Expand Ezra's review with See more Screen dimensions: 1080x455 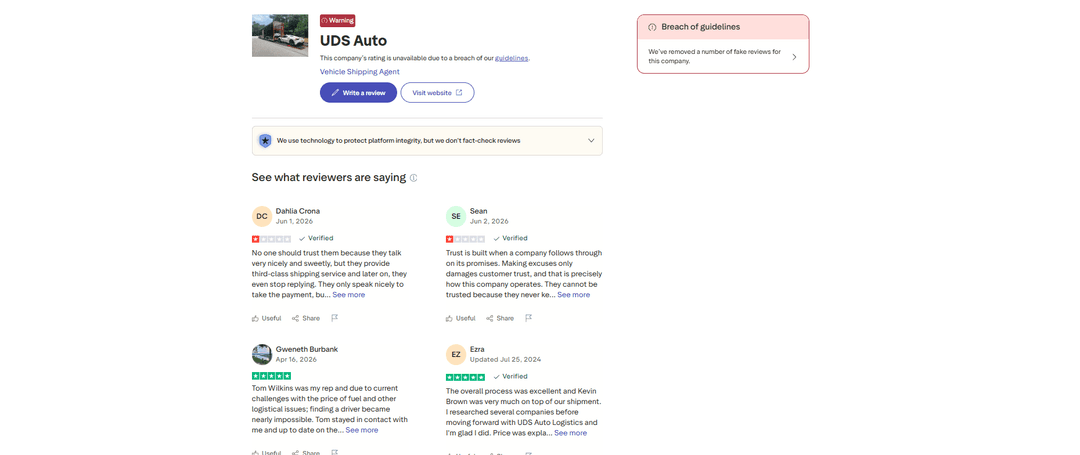[571, 433]
